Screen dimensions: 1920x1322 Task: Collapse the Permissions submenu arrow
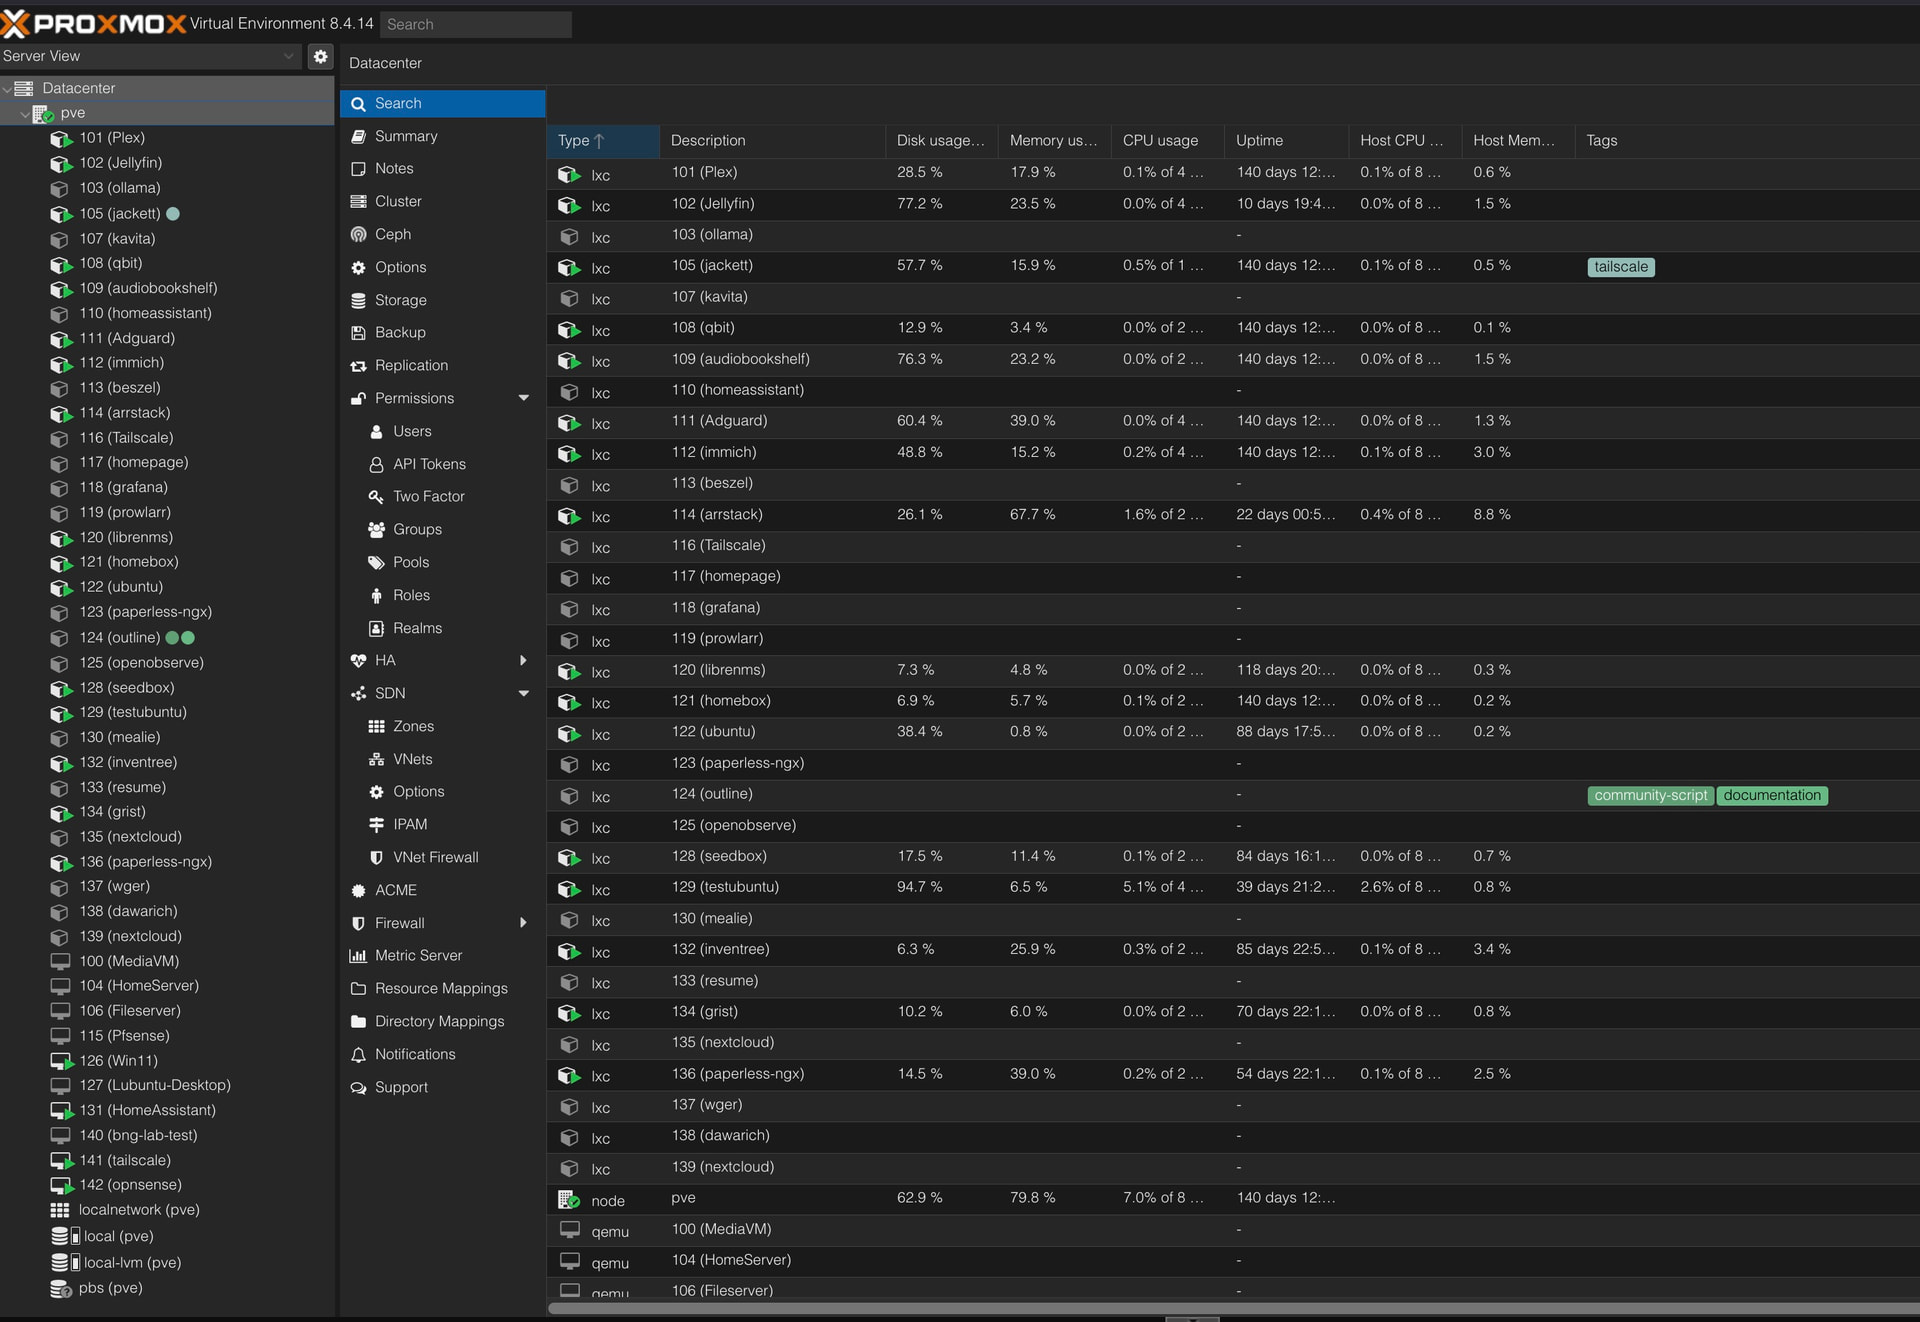click(x=523, y=398)
